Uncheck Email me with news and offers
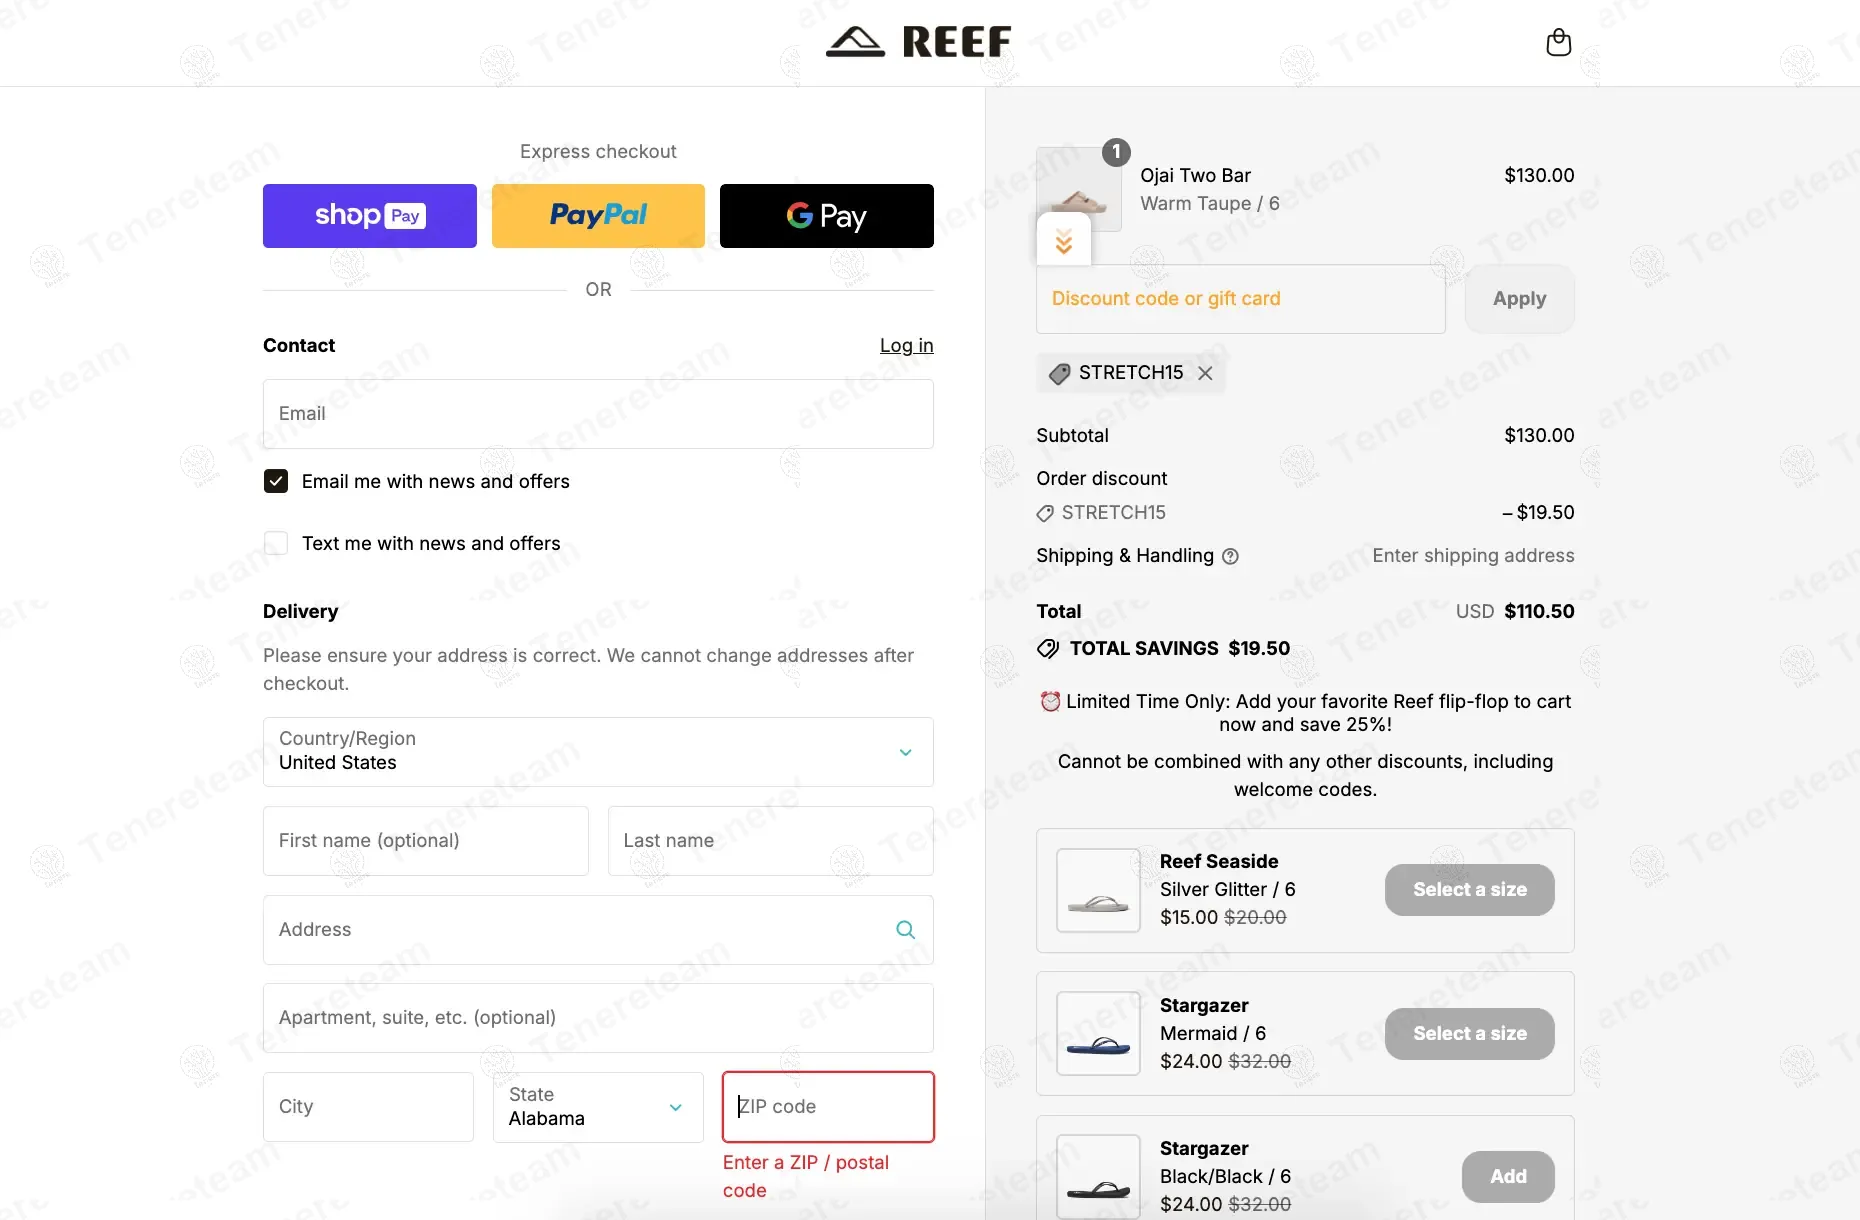Image resolution: width=1860 pixels, height=1220 pixels. click(x=276, y=482)
